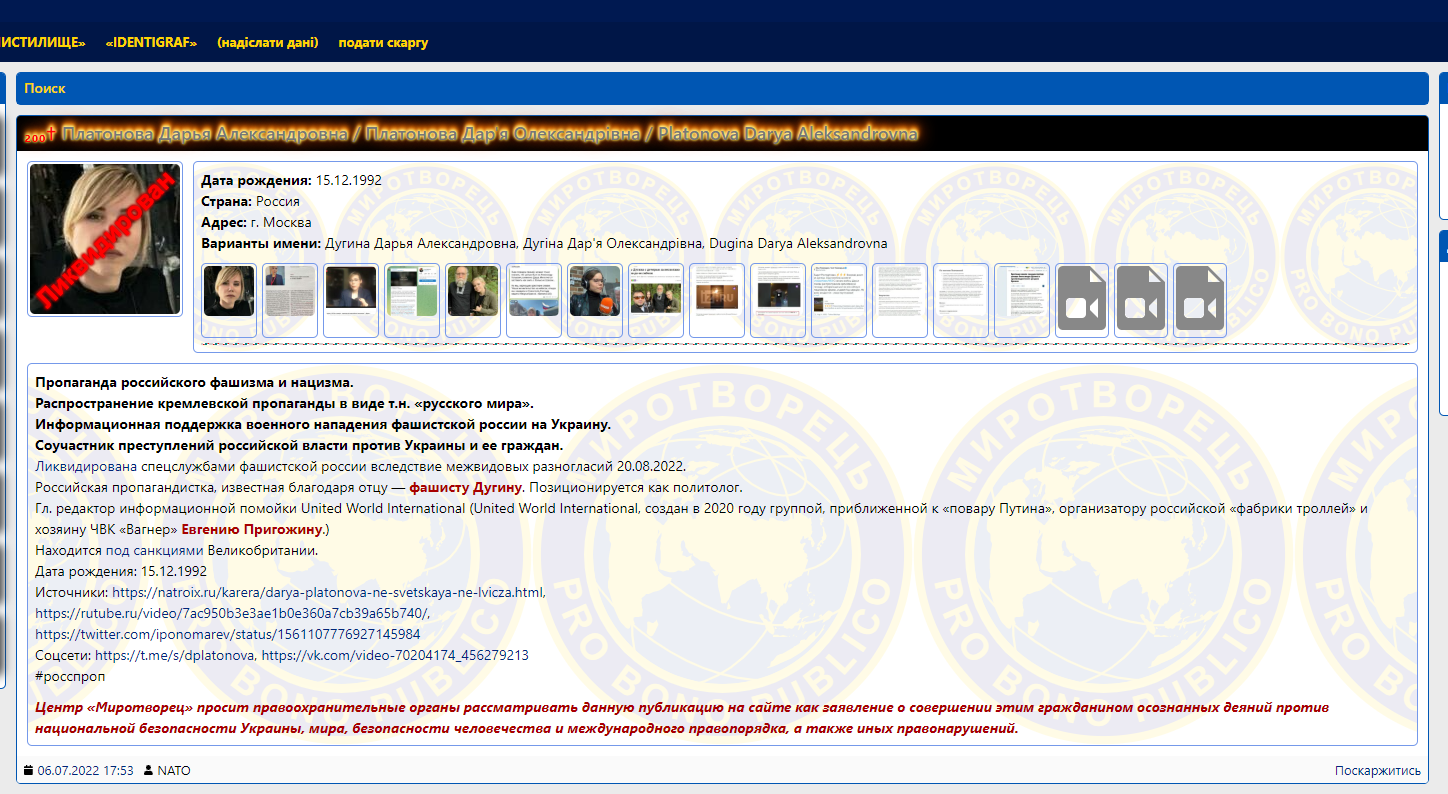Open the large profile photo
The image size is (1448, 794).
pos(105,239)
